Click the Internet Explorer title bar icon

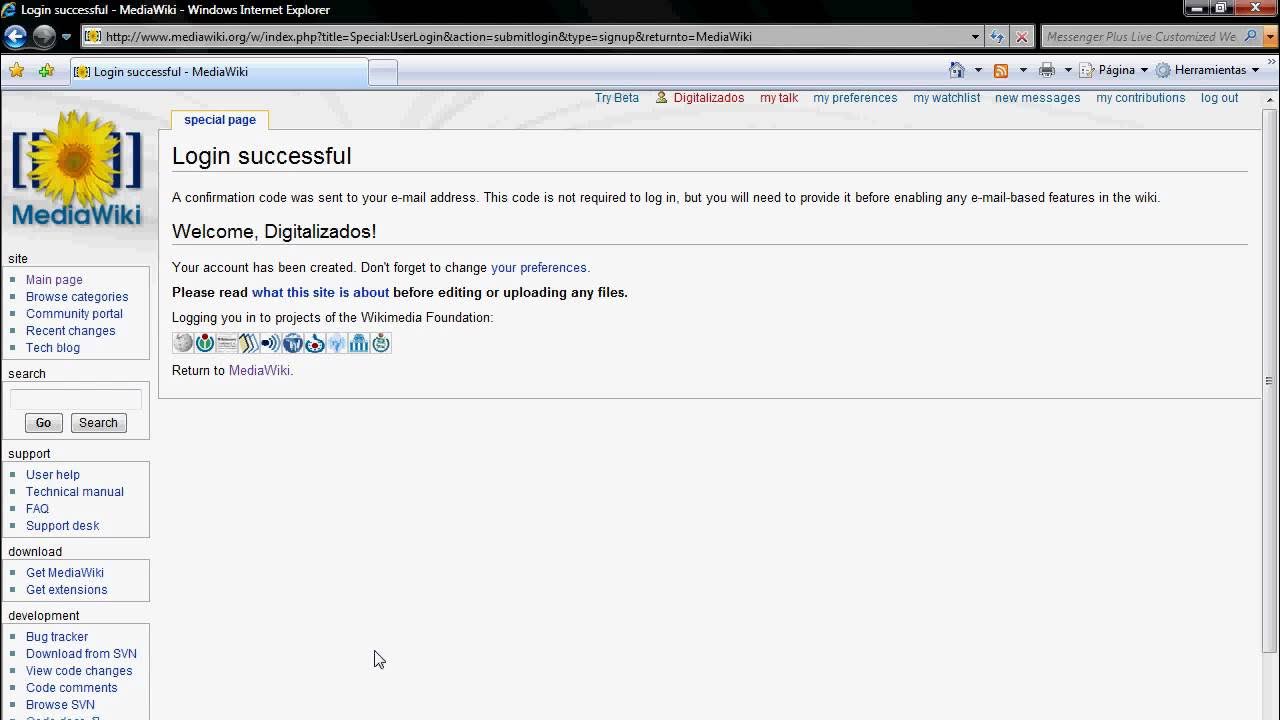9,10
